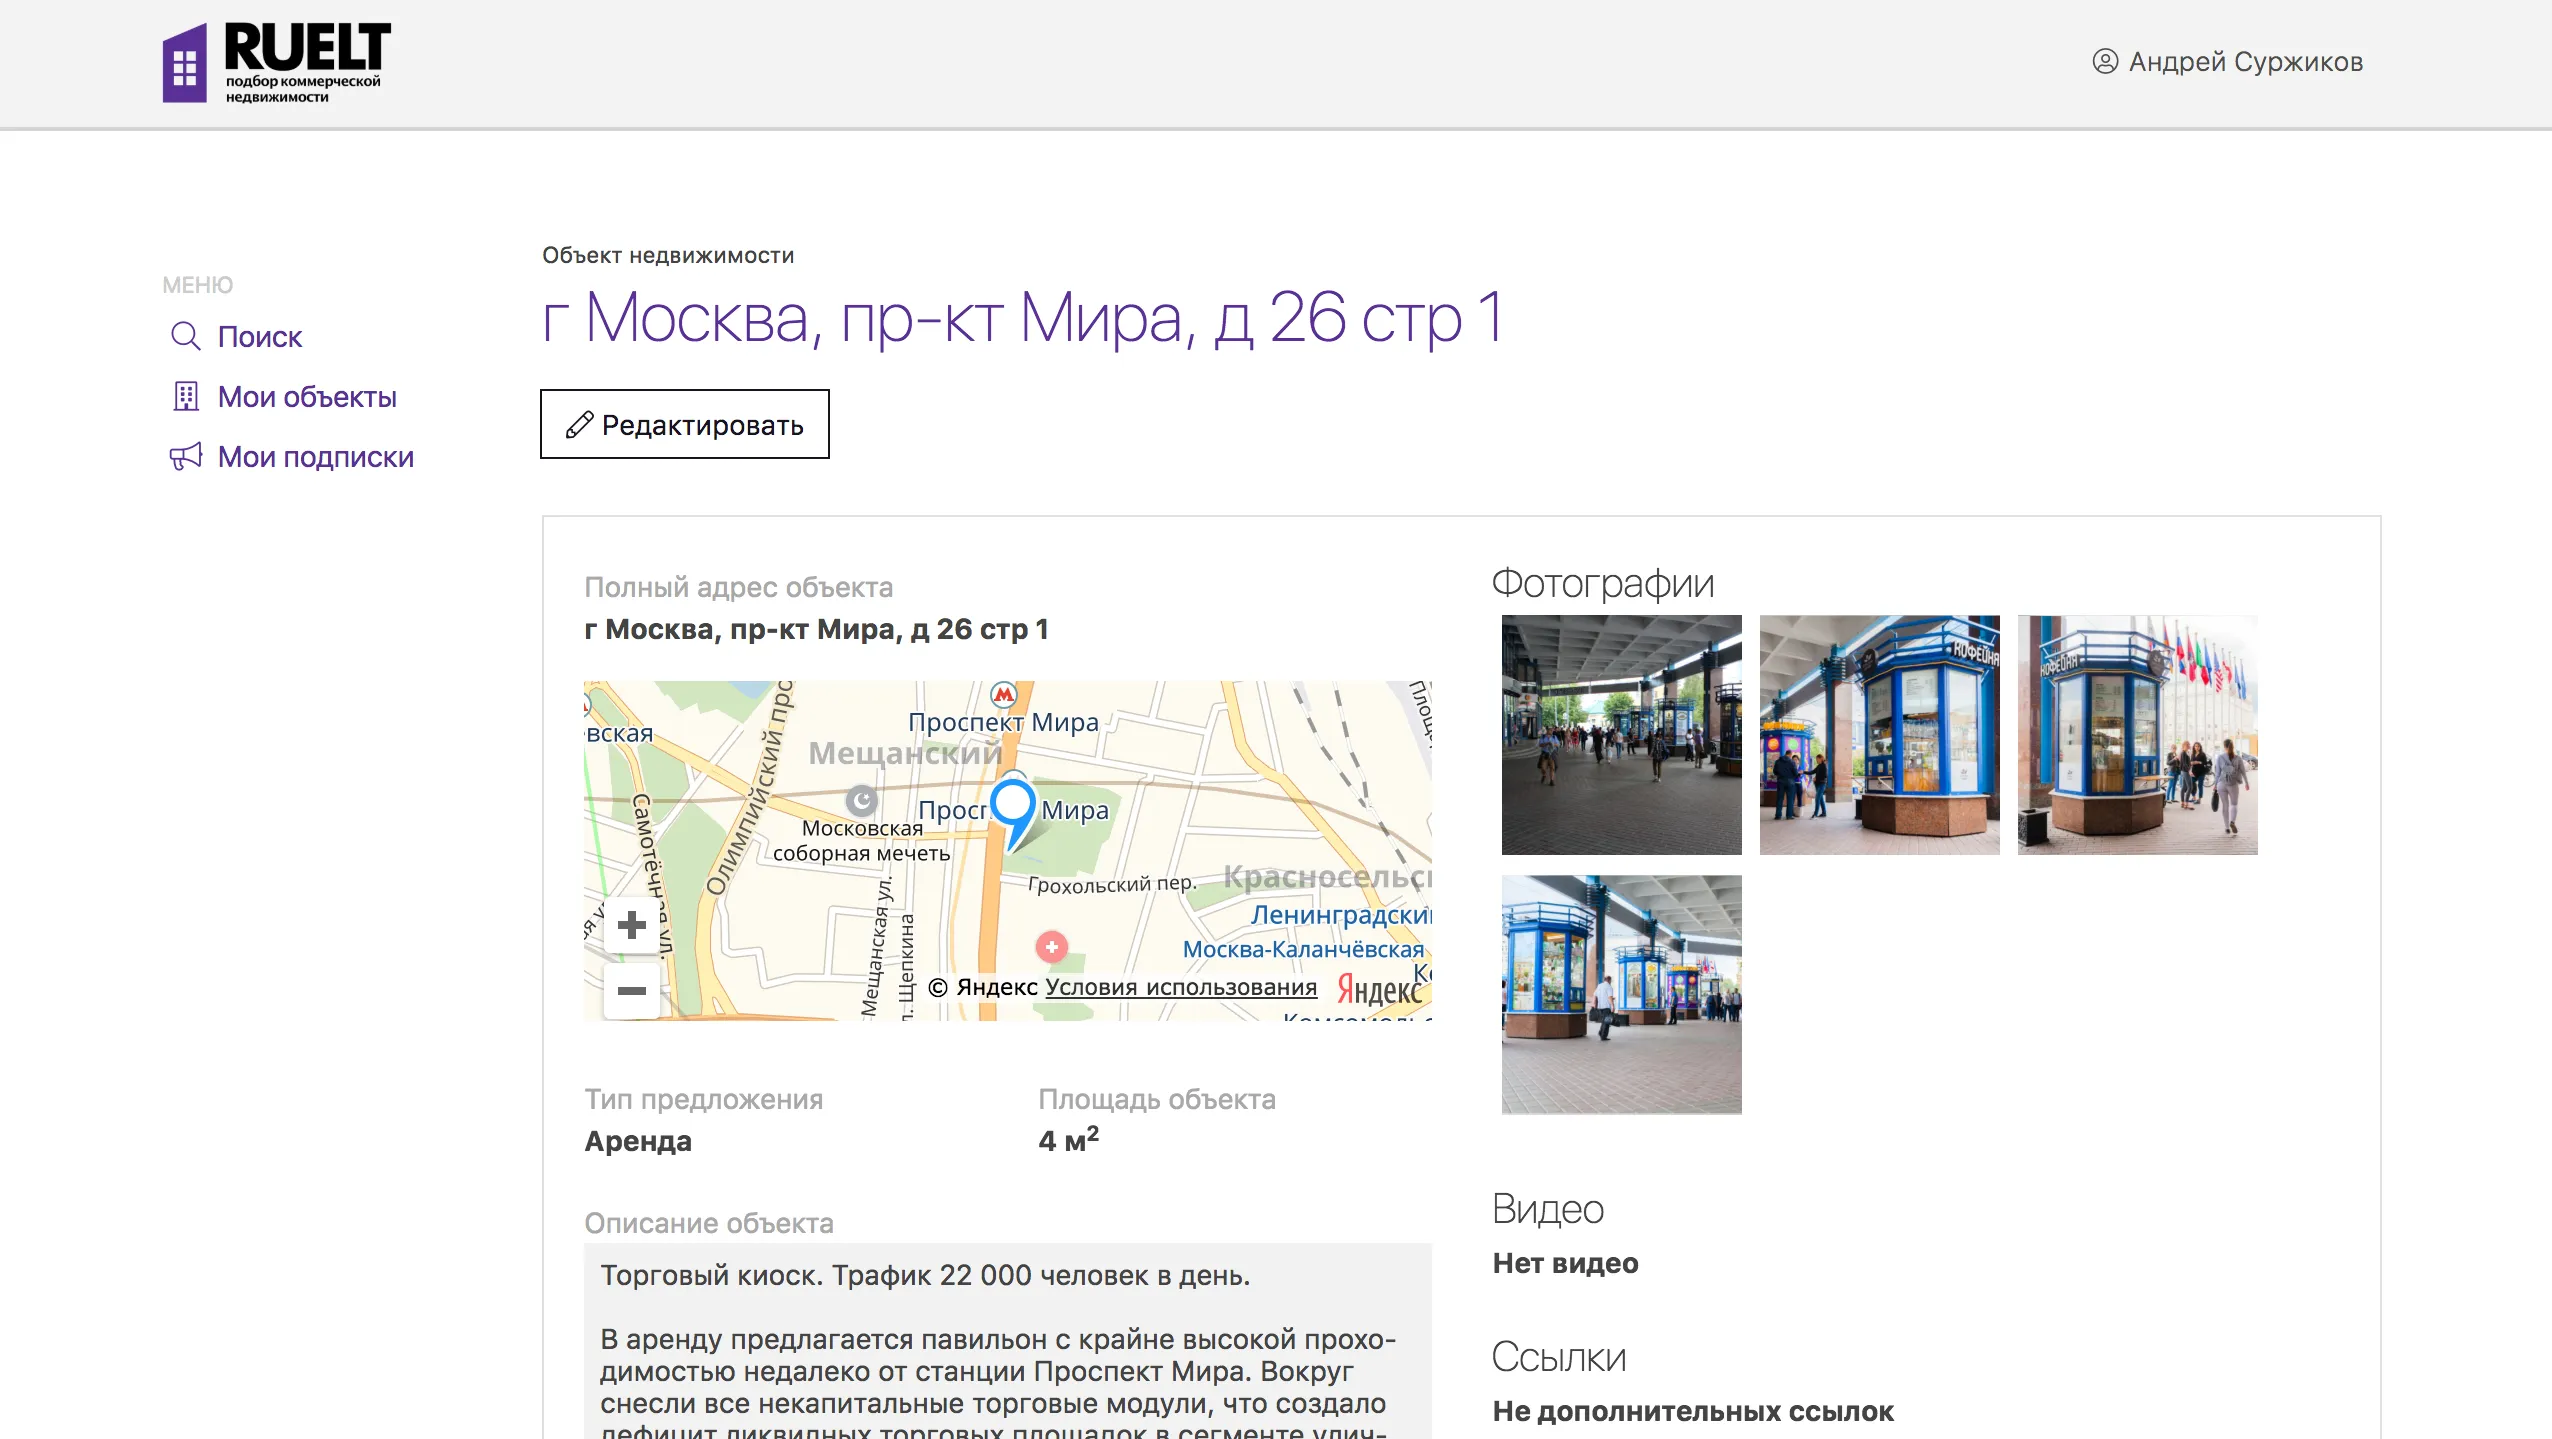
Task: Go to Мои подписки in the menu
Action: 315,457
